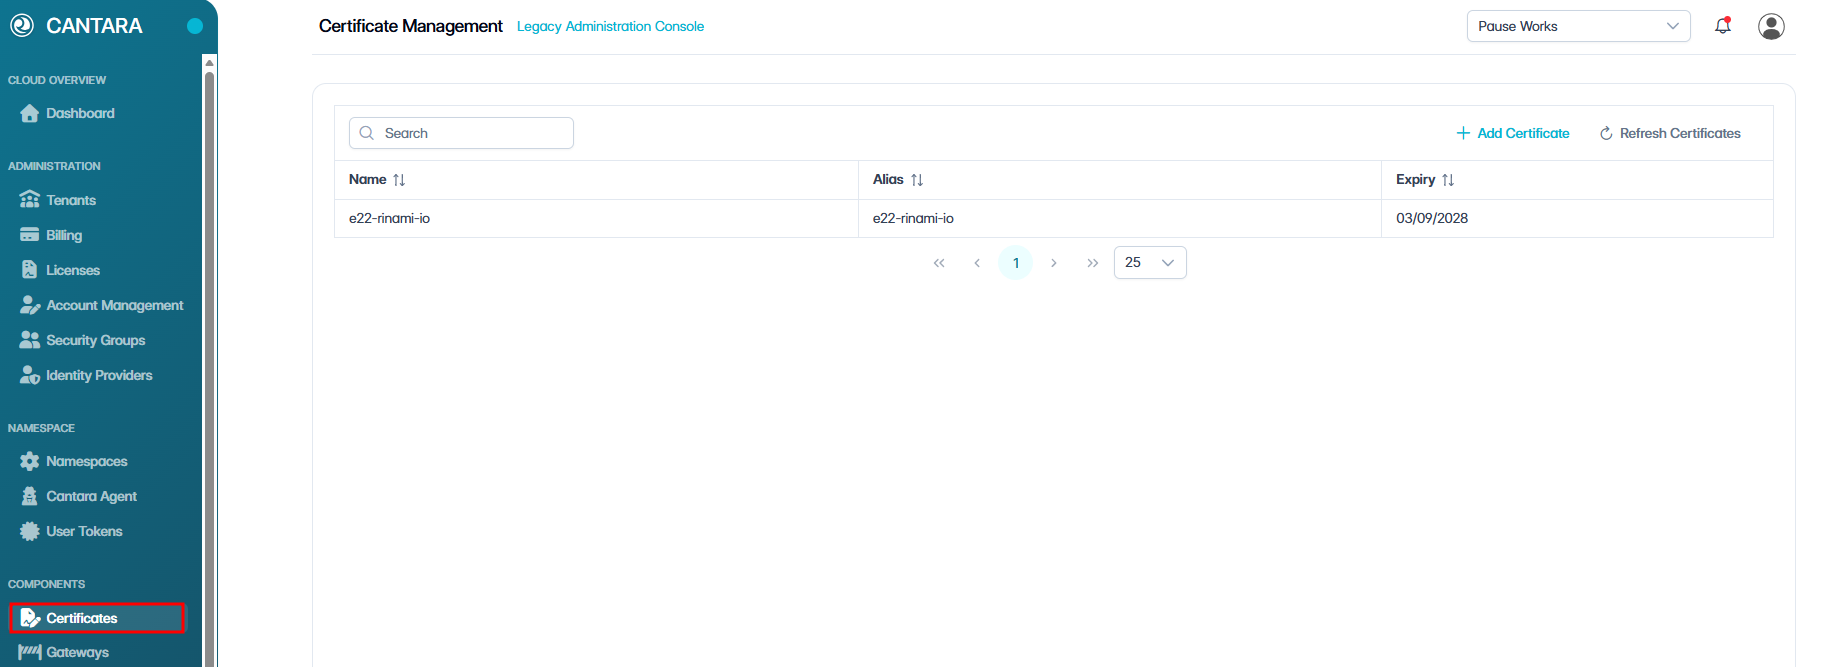
Task: Open the user profile avatar icon
Action: [x=1771, y=26]
